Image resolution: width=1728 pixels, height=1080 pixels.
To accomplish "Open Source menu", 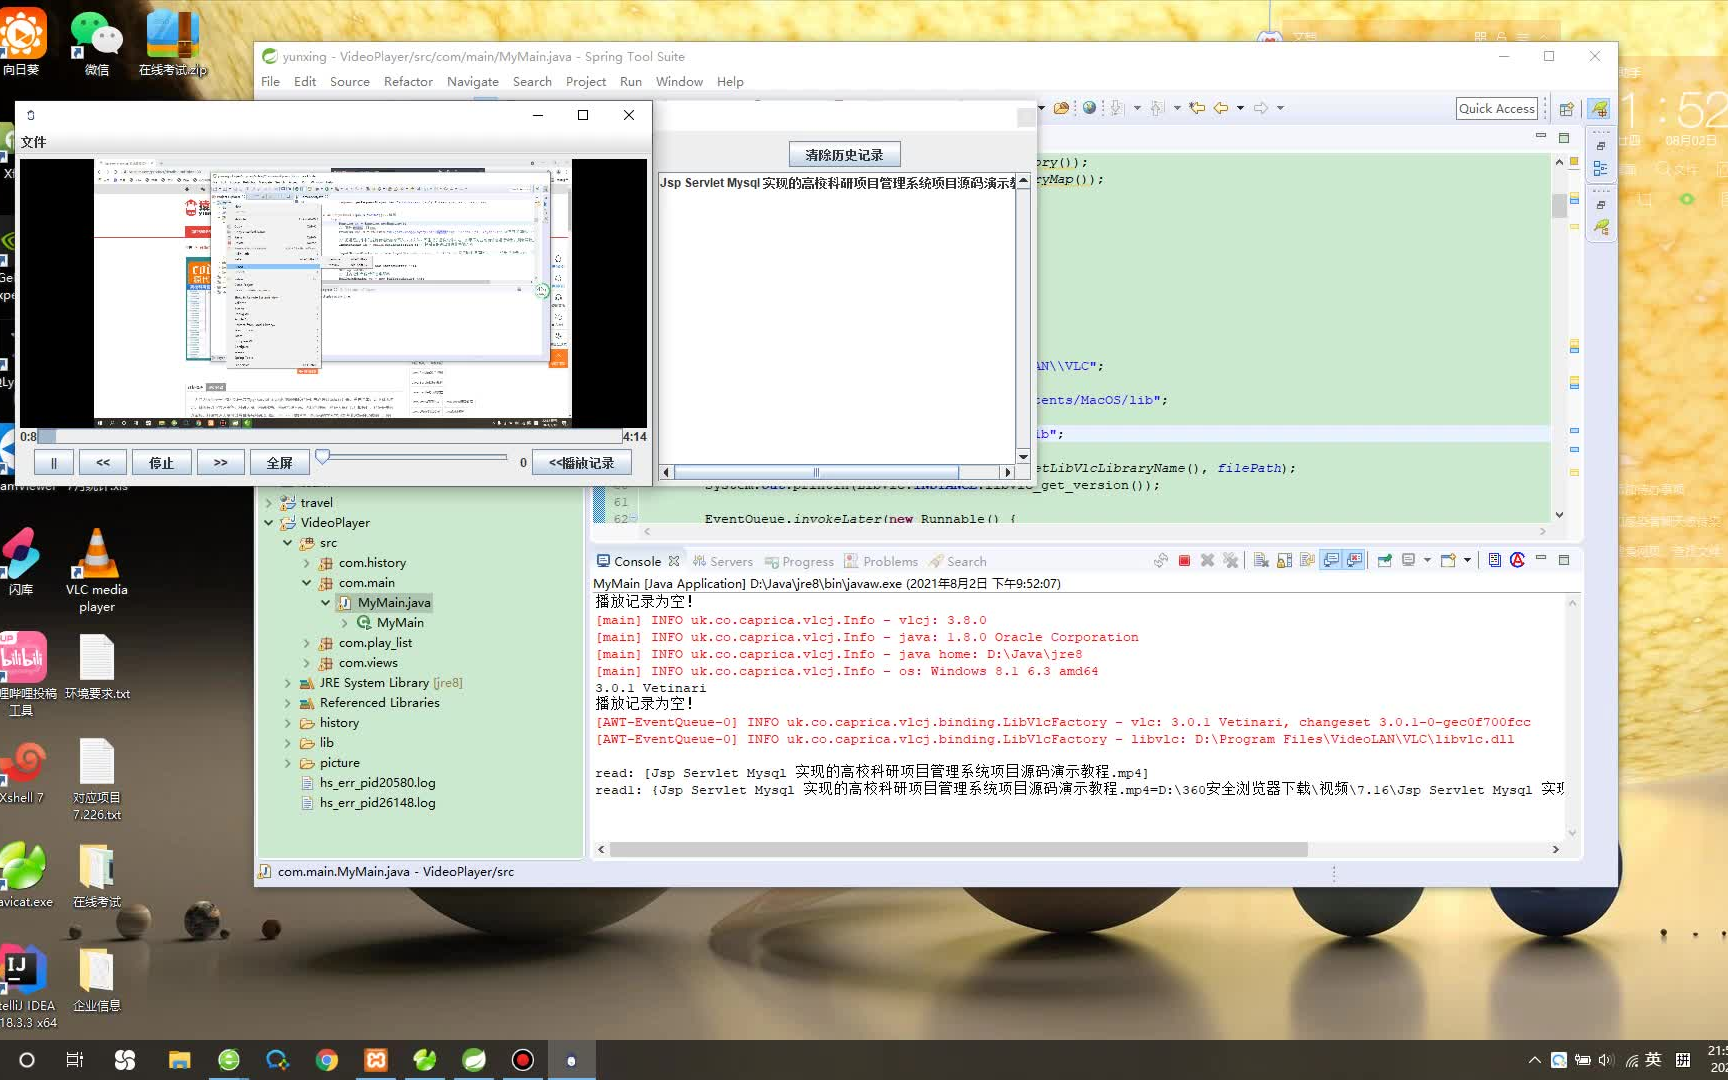I will point(350,81).
